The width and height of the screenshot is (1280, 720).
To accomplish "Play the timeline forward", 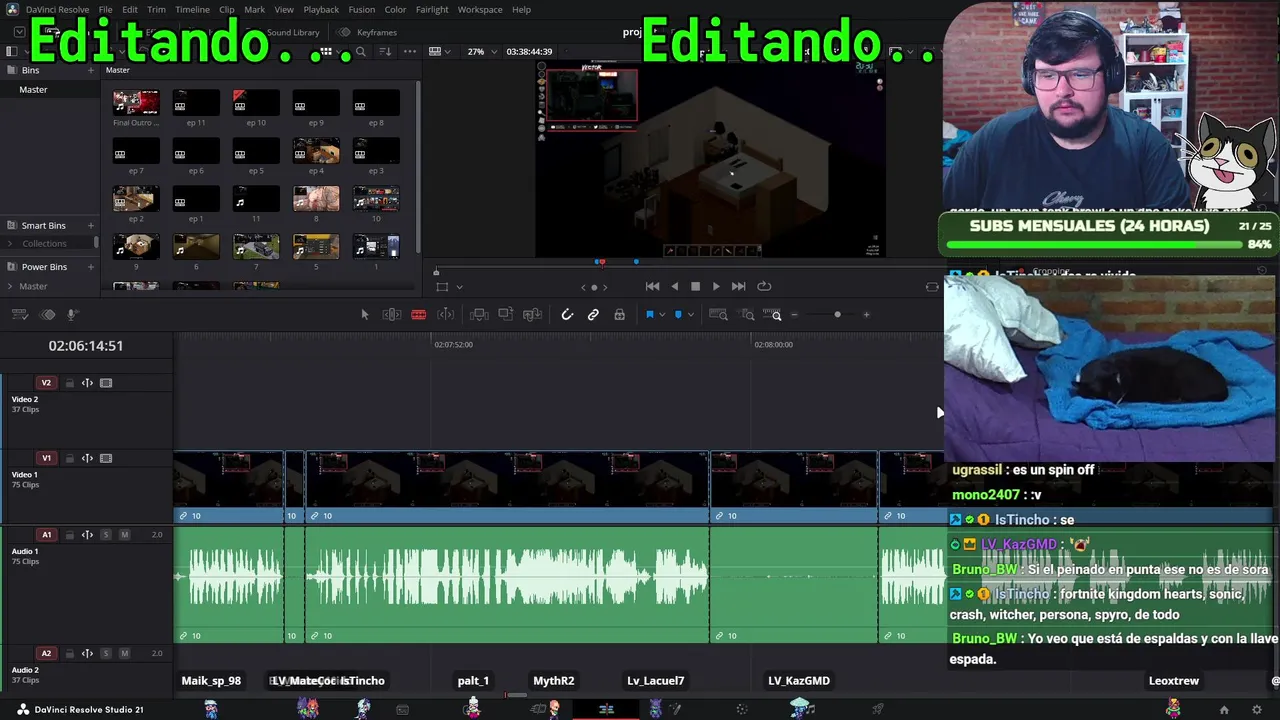I will (x=716, y=286).
